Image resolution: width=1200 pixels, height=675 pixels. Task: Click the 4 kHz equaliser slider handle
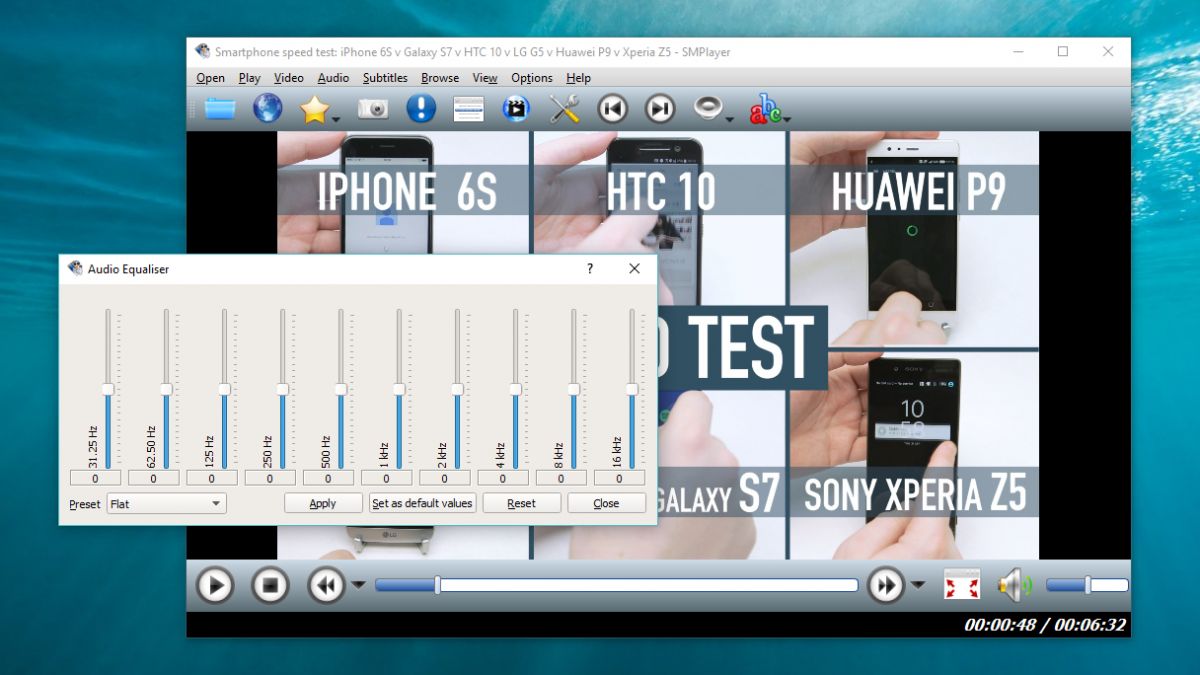[x=515, y=389]
